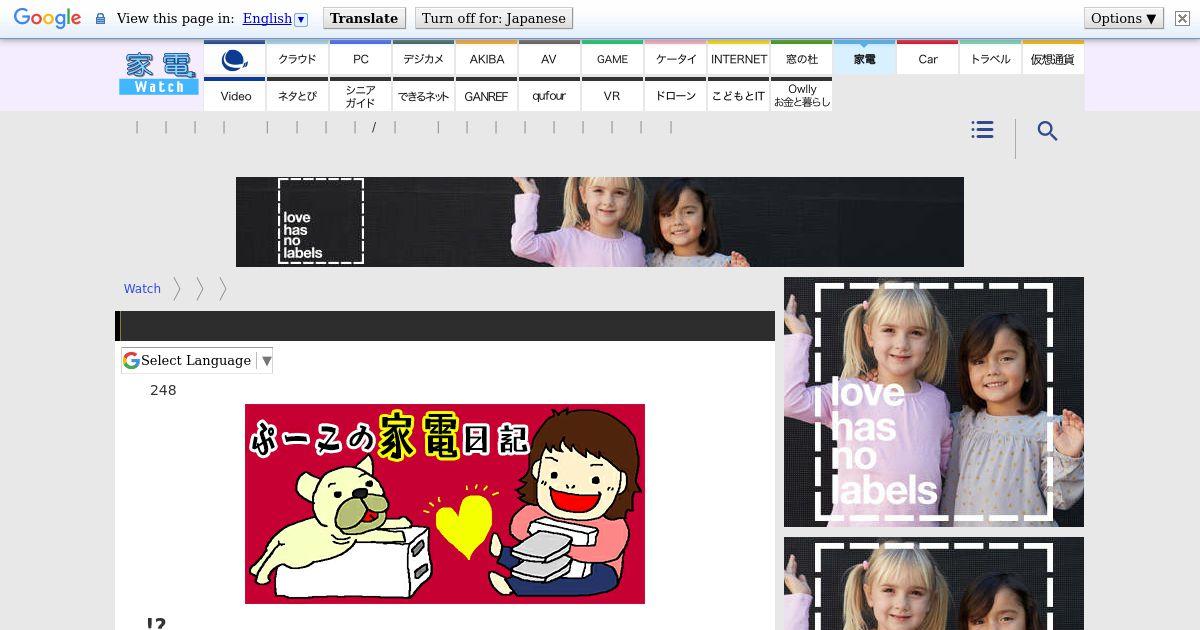1200x630 pixels.
Task: Open the hamburger list menu icon
Action: pos(982,130)
